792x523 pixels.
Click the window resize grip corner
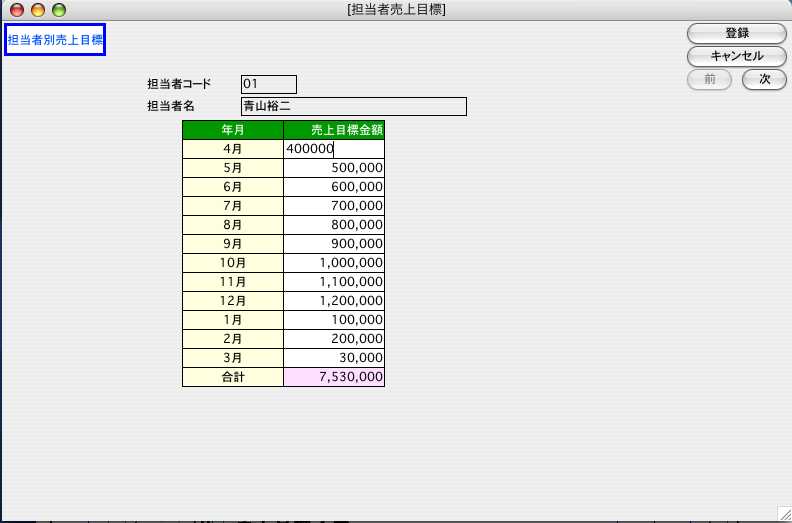click(x=784, y=513)
